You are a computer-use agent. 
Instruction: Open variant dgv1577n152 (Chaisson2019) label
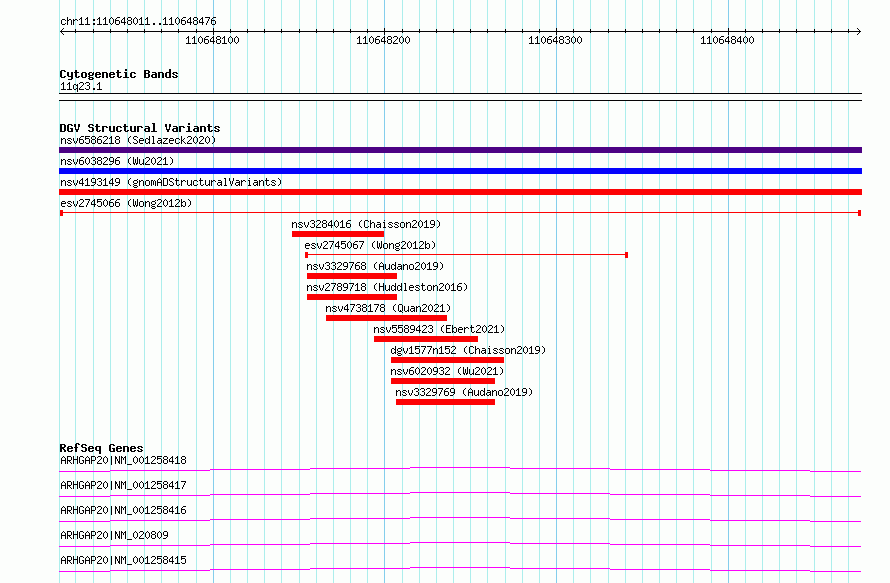point(468,350)
